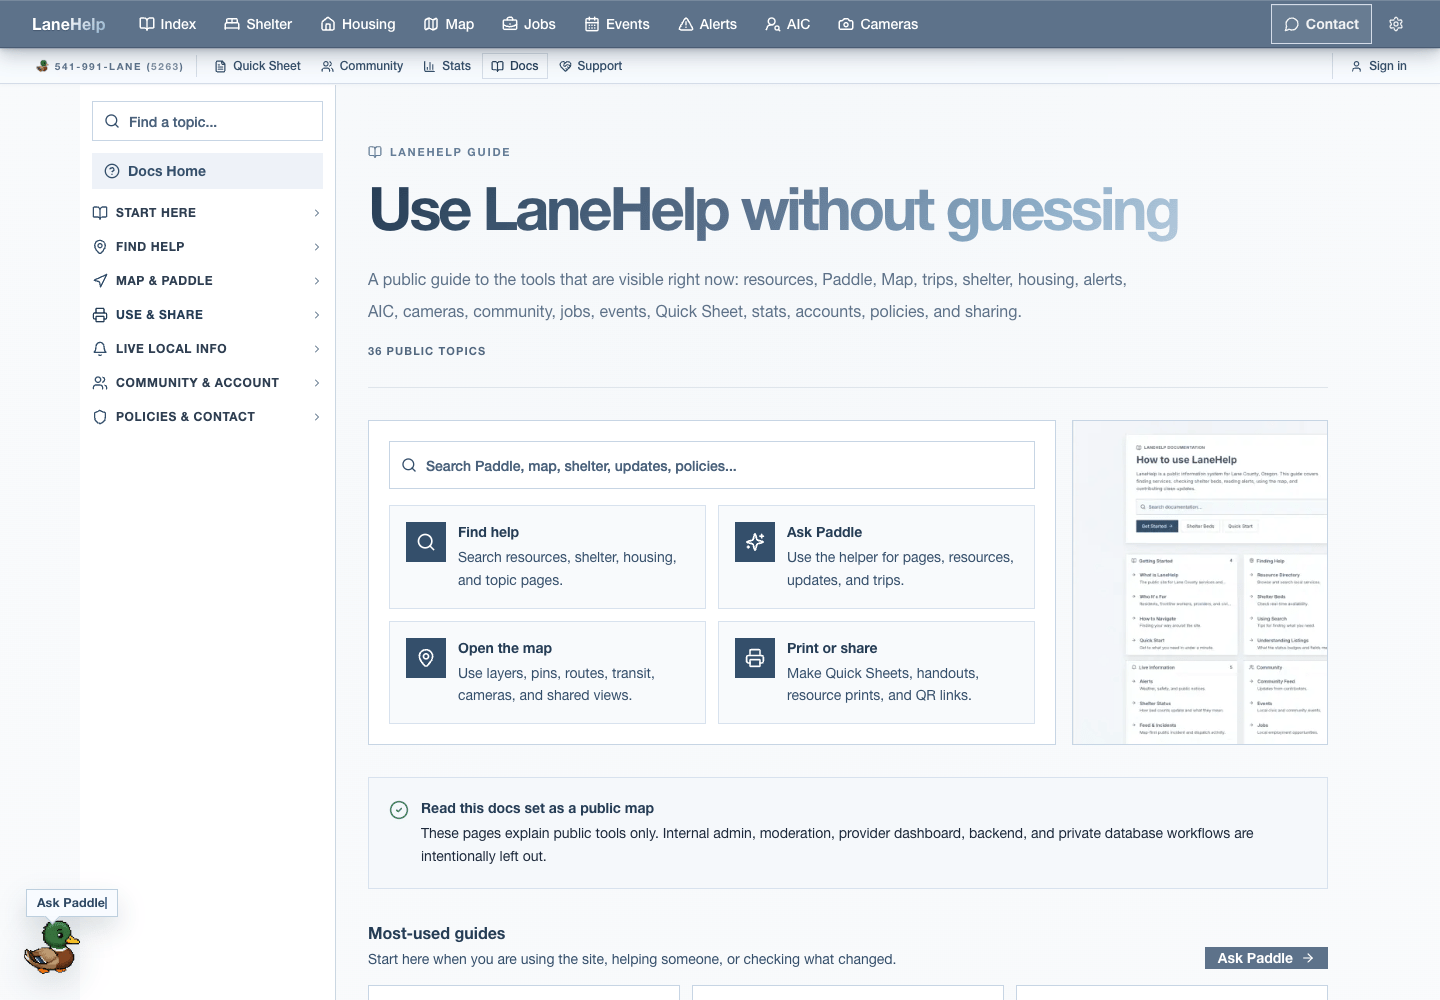Click the help icon in Docs Home
This screenshot has height=1000, width=1440.
tap(112, 171)
